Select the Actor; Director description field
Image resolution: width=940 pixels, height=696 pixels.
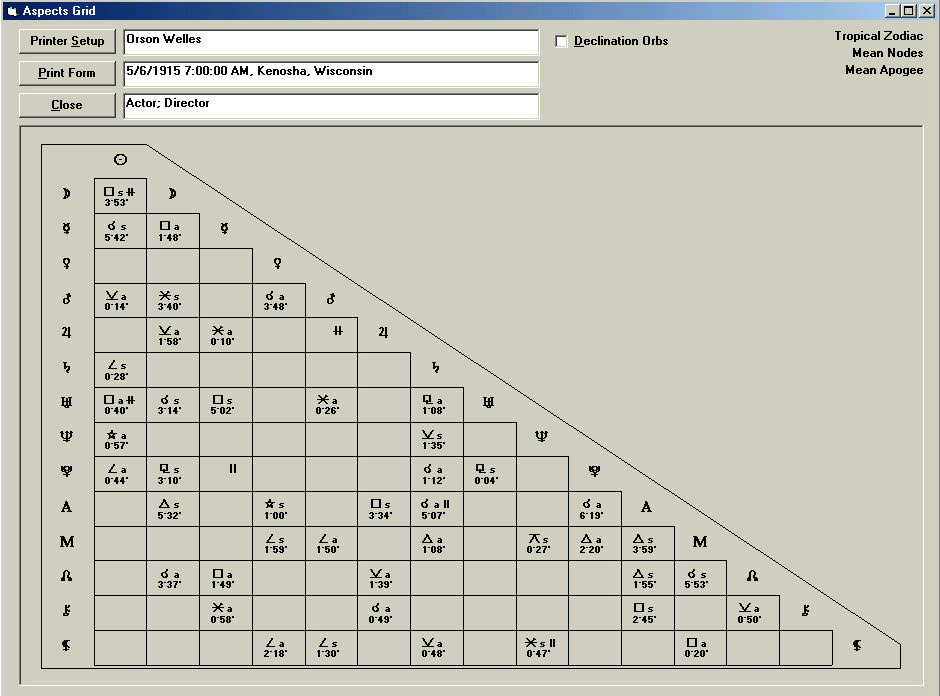330,103
